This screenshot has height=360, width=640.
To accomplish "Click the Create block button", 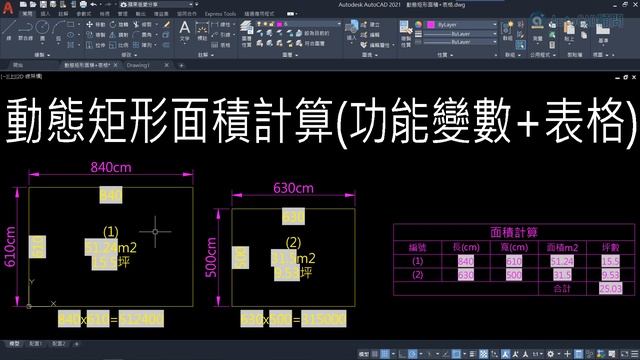I will [x=370, y=25].
